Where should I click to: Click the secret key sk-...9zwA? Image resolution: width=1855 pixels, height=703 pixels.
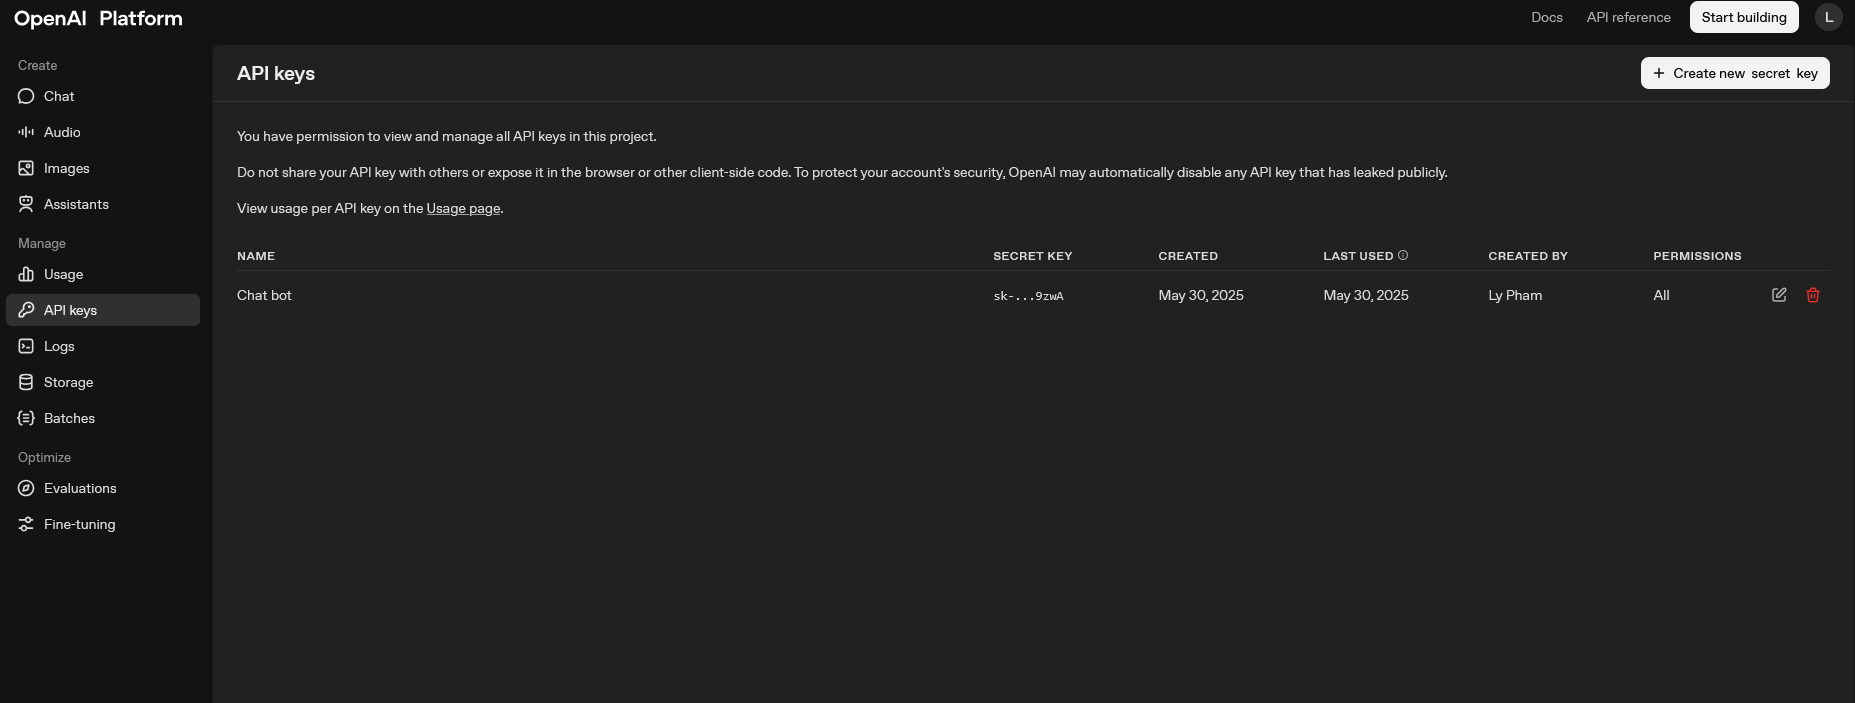coord(1028,296)
